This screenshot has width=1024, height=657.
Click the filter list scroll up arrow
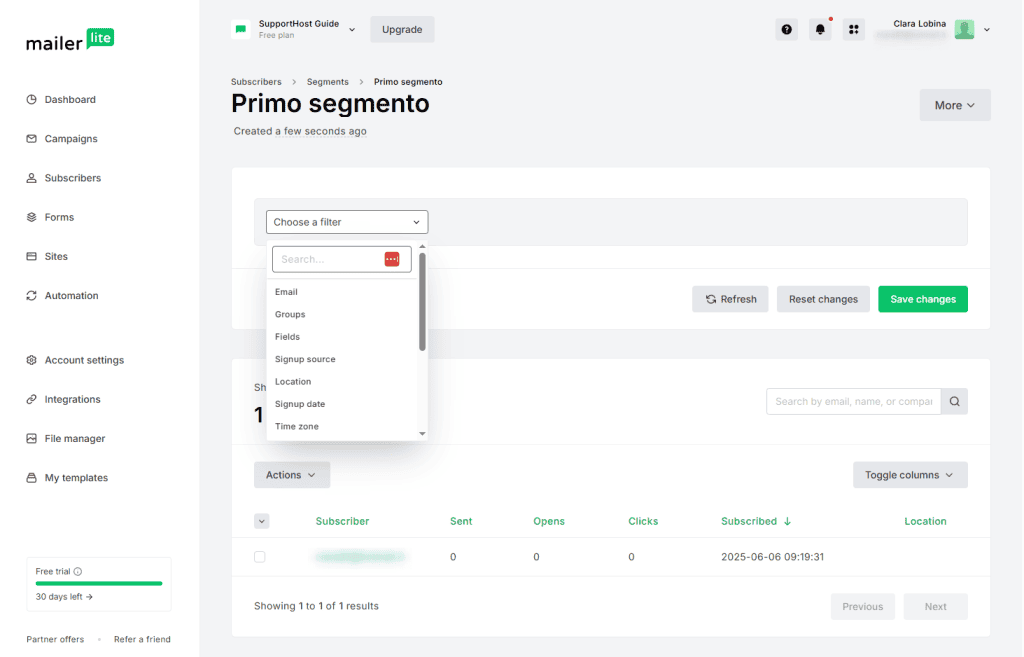[x=423, y=246]
